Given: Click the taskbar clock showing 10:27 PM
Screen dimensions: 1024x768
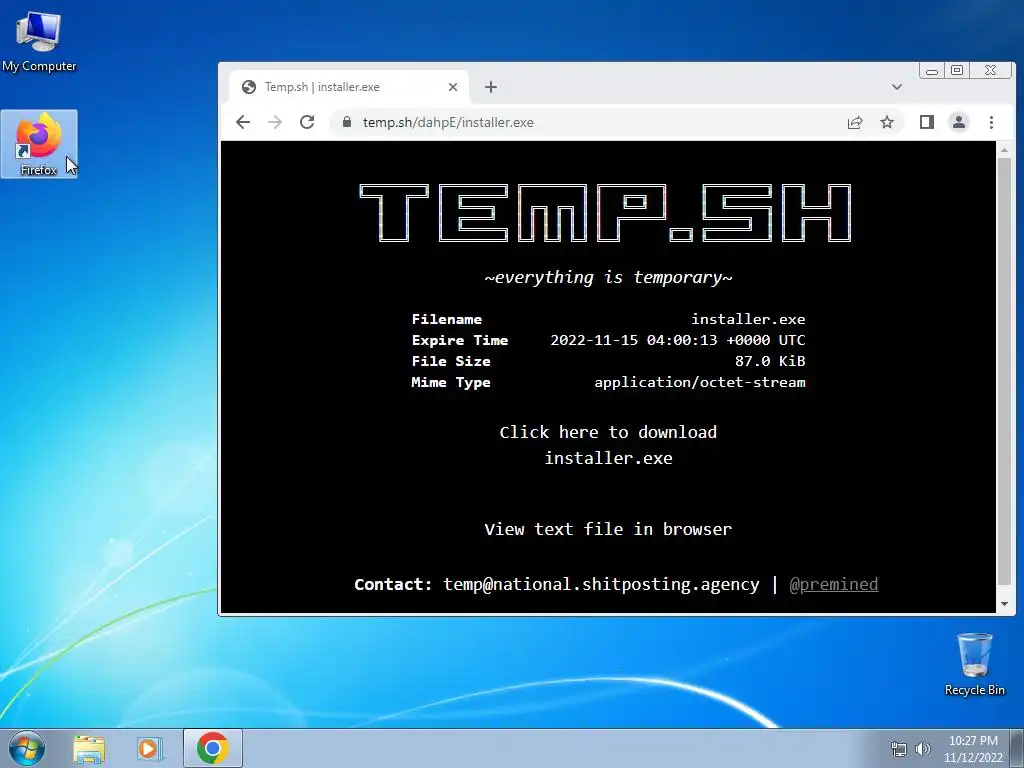Looking at the screenshot, I should point(973,749).
